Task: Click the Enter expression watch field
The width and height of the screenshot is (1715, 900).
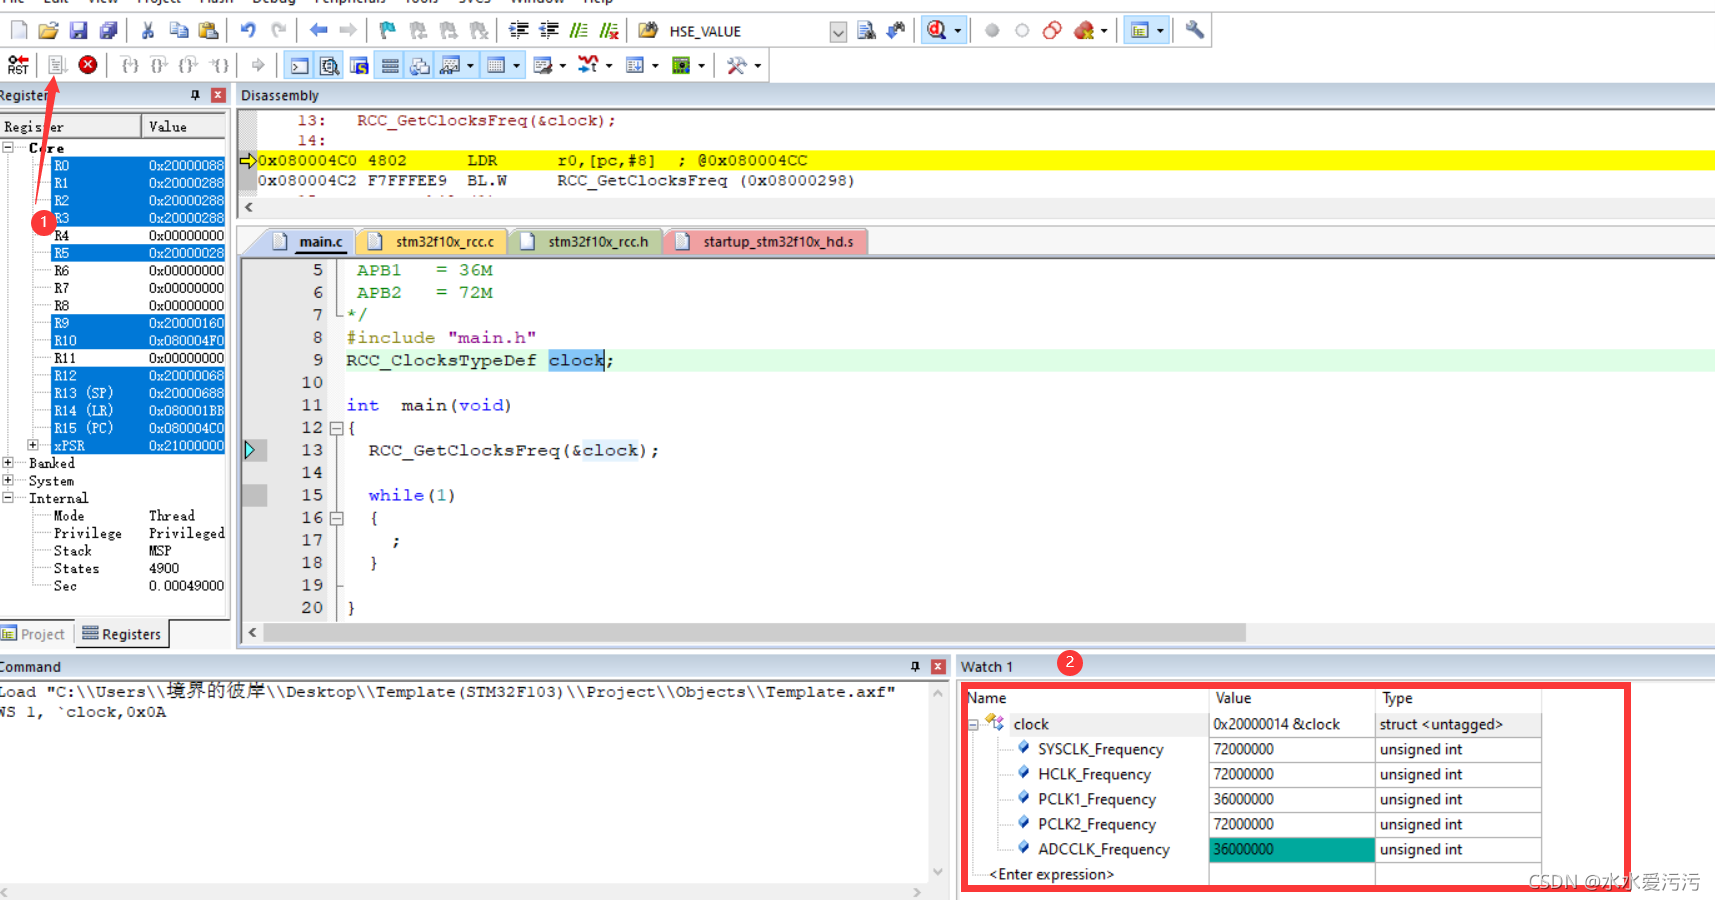Action: (1051, 874)
